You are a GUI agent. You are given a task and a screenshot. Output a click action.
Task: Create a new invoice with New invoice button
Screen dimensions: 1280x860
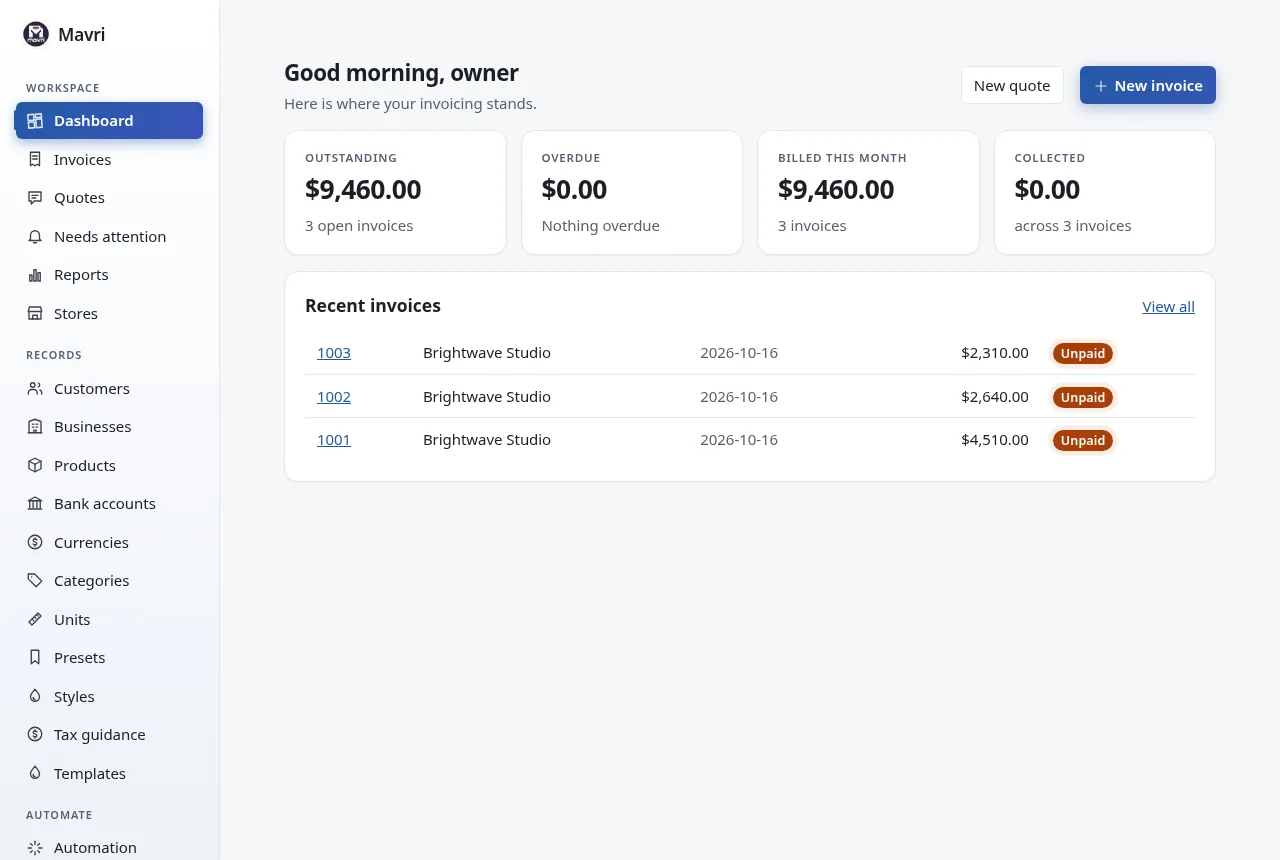(x=1148, y=86)
